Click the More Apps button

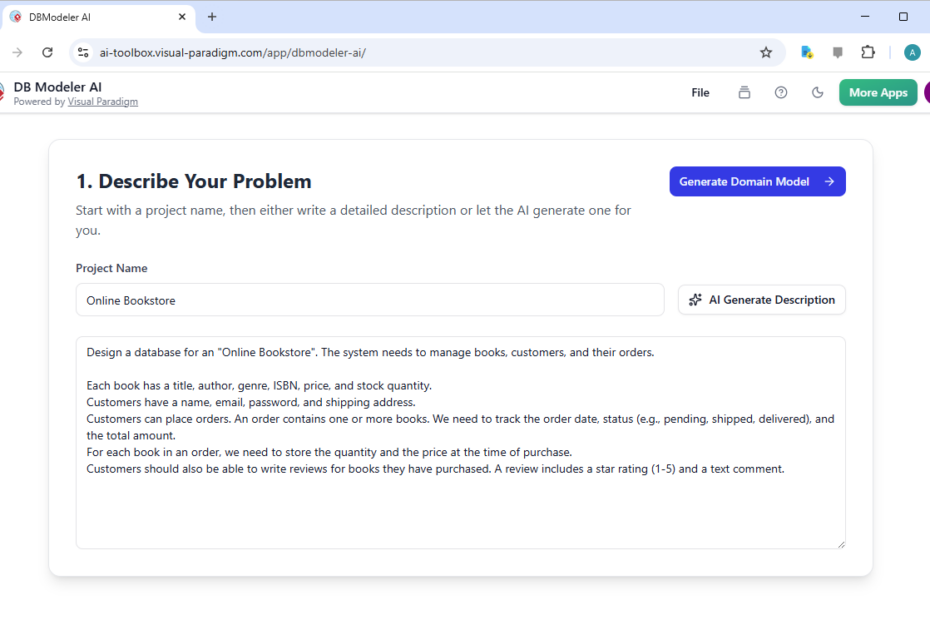click(877, 92)
